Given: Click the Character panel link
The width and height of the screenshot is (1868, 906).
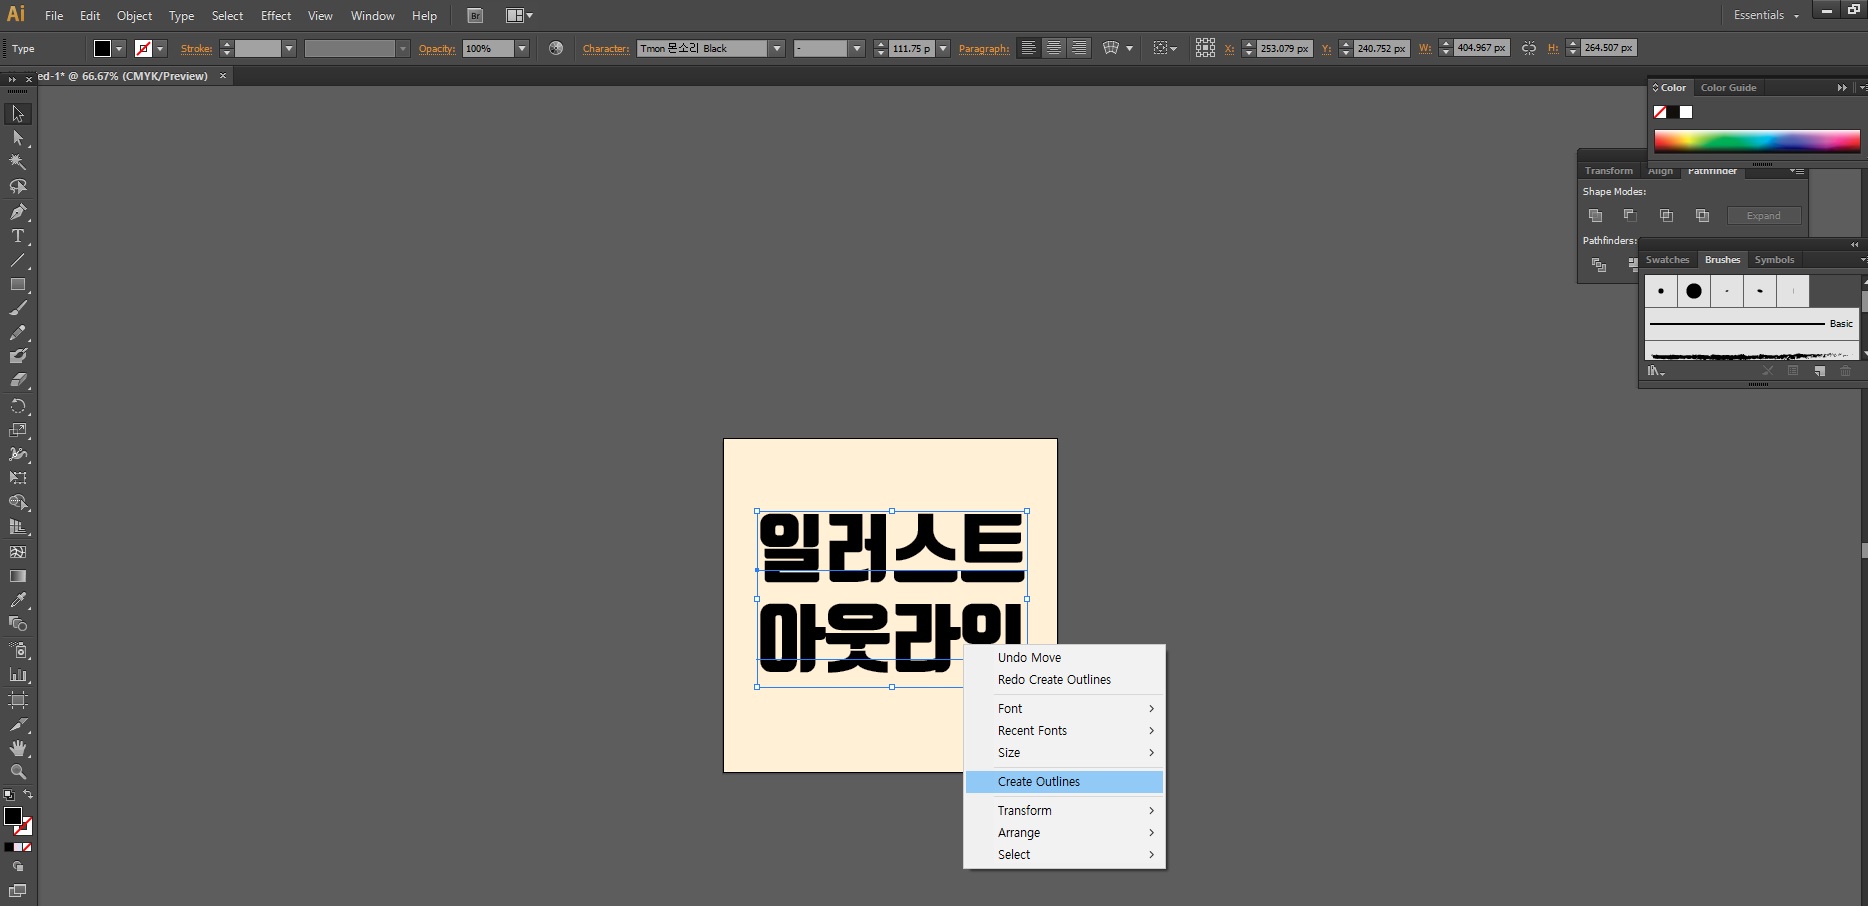Looking at the screenshot, I should (606, 48).
